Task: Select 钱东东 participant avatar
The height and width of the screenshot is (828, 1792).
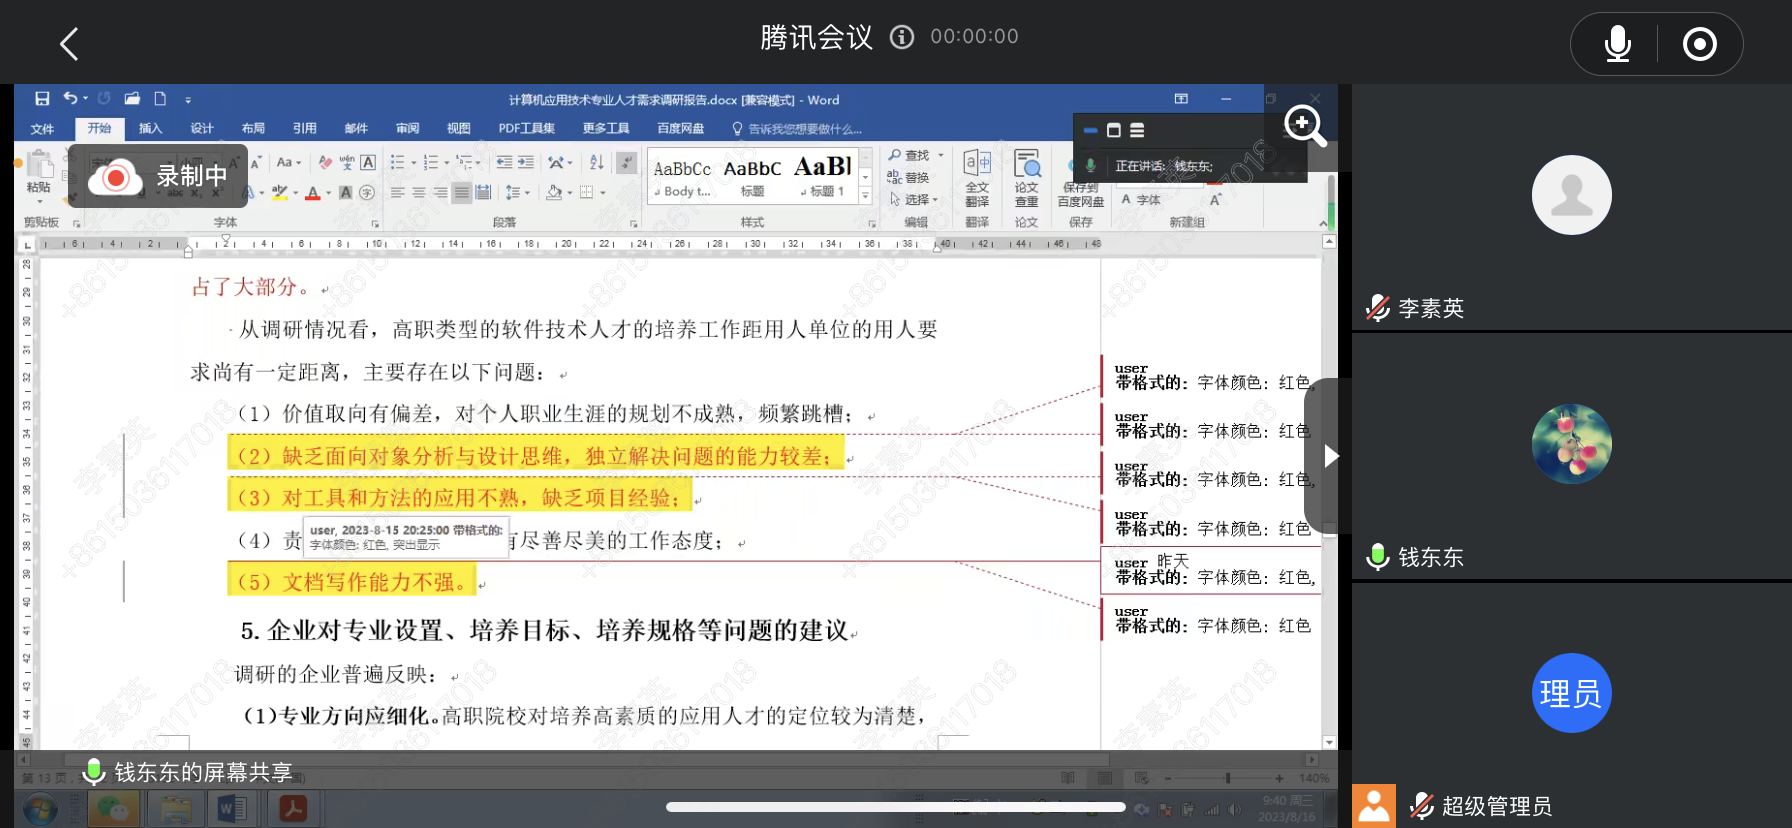Action: [1571, 444]
